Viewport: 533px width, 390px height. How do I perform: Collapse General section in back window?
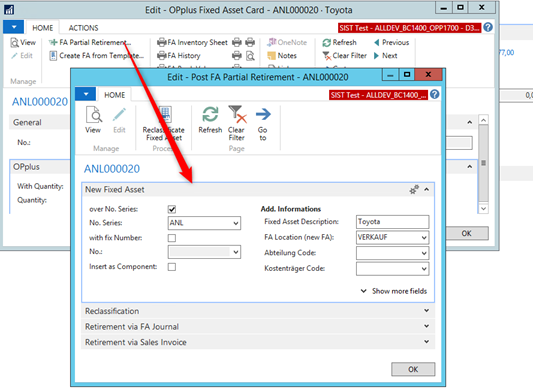(469, 122)
